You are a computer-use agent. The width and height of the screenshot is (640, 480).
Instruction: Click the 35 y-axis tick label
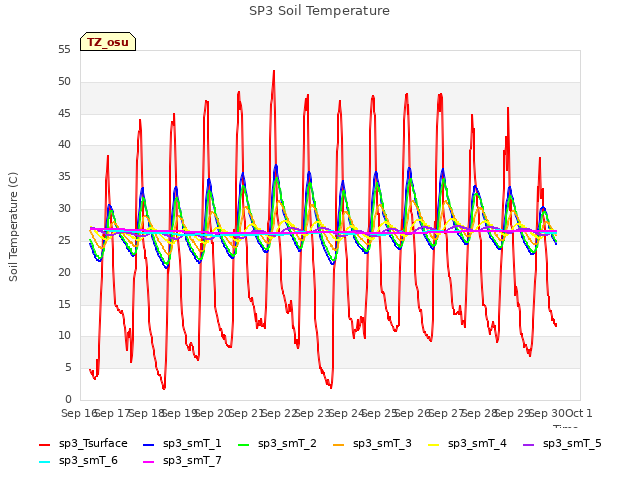click(x=64, y=177)
